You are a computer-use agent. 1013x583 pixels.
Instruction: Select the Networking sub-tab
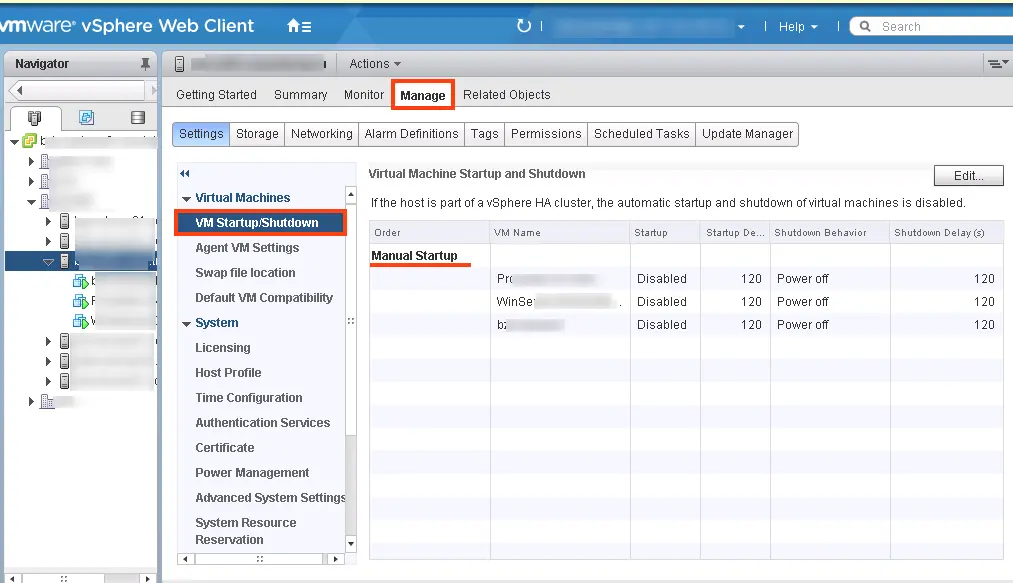click(x=322, y=134)
